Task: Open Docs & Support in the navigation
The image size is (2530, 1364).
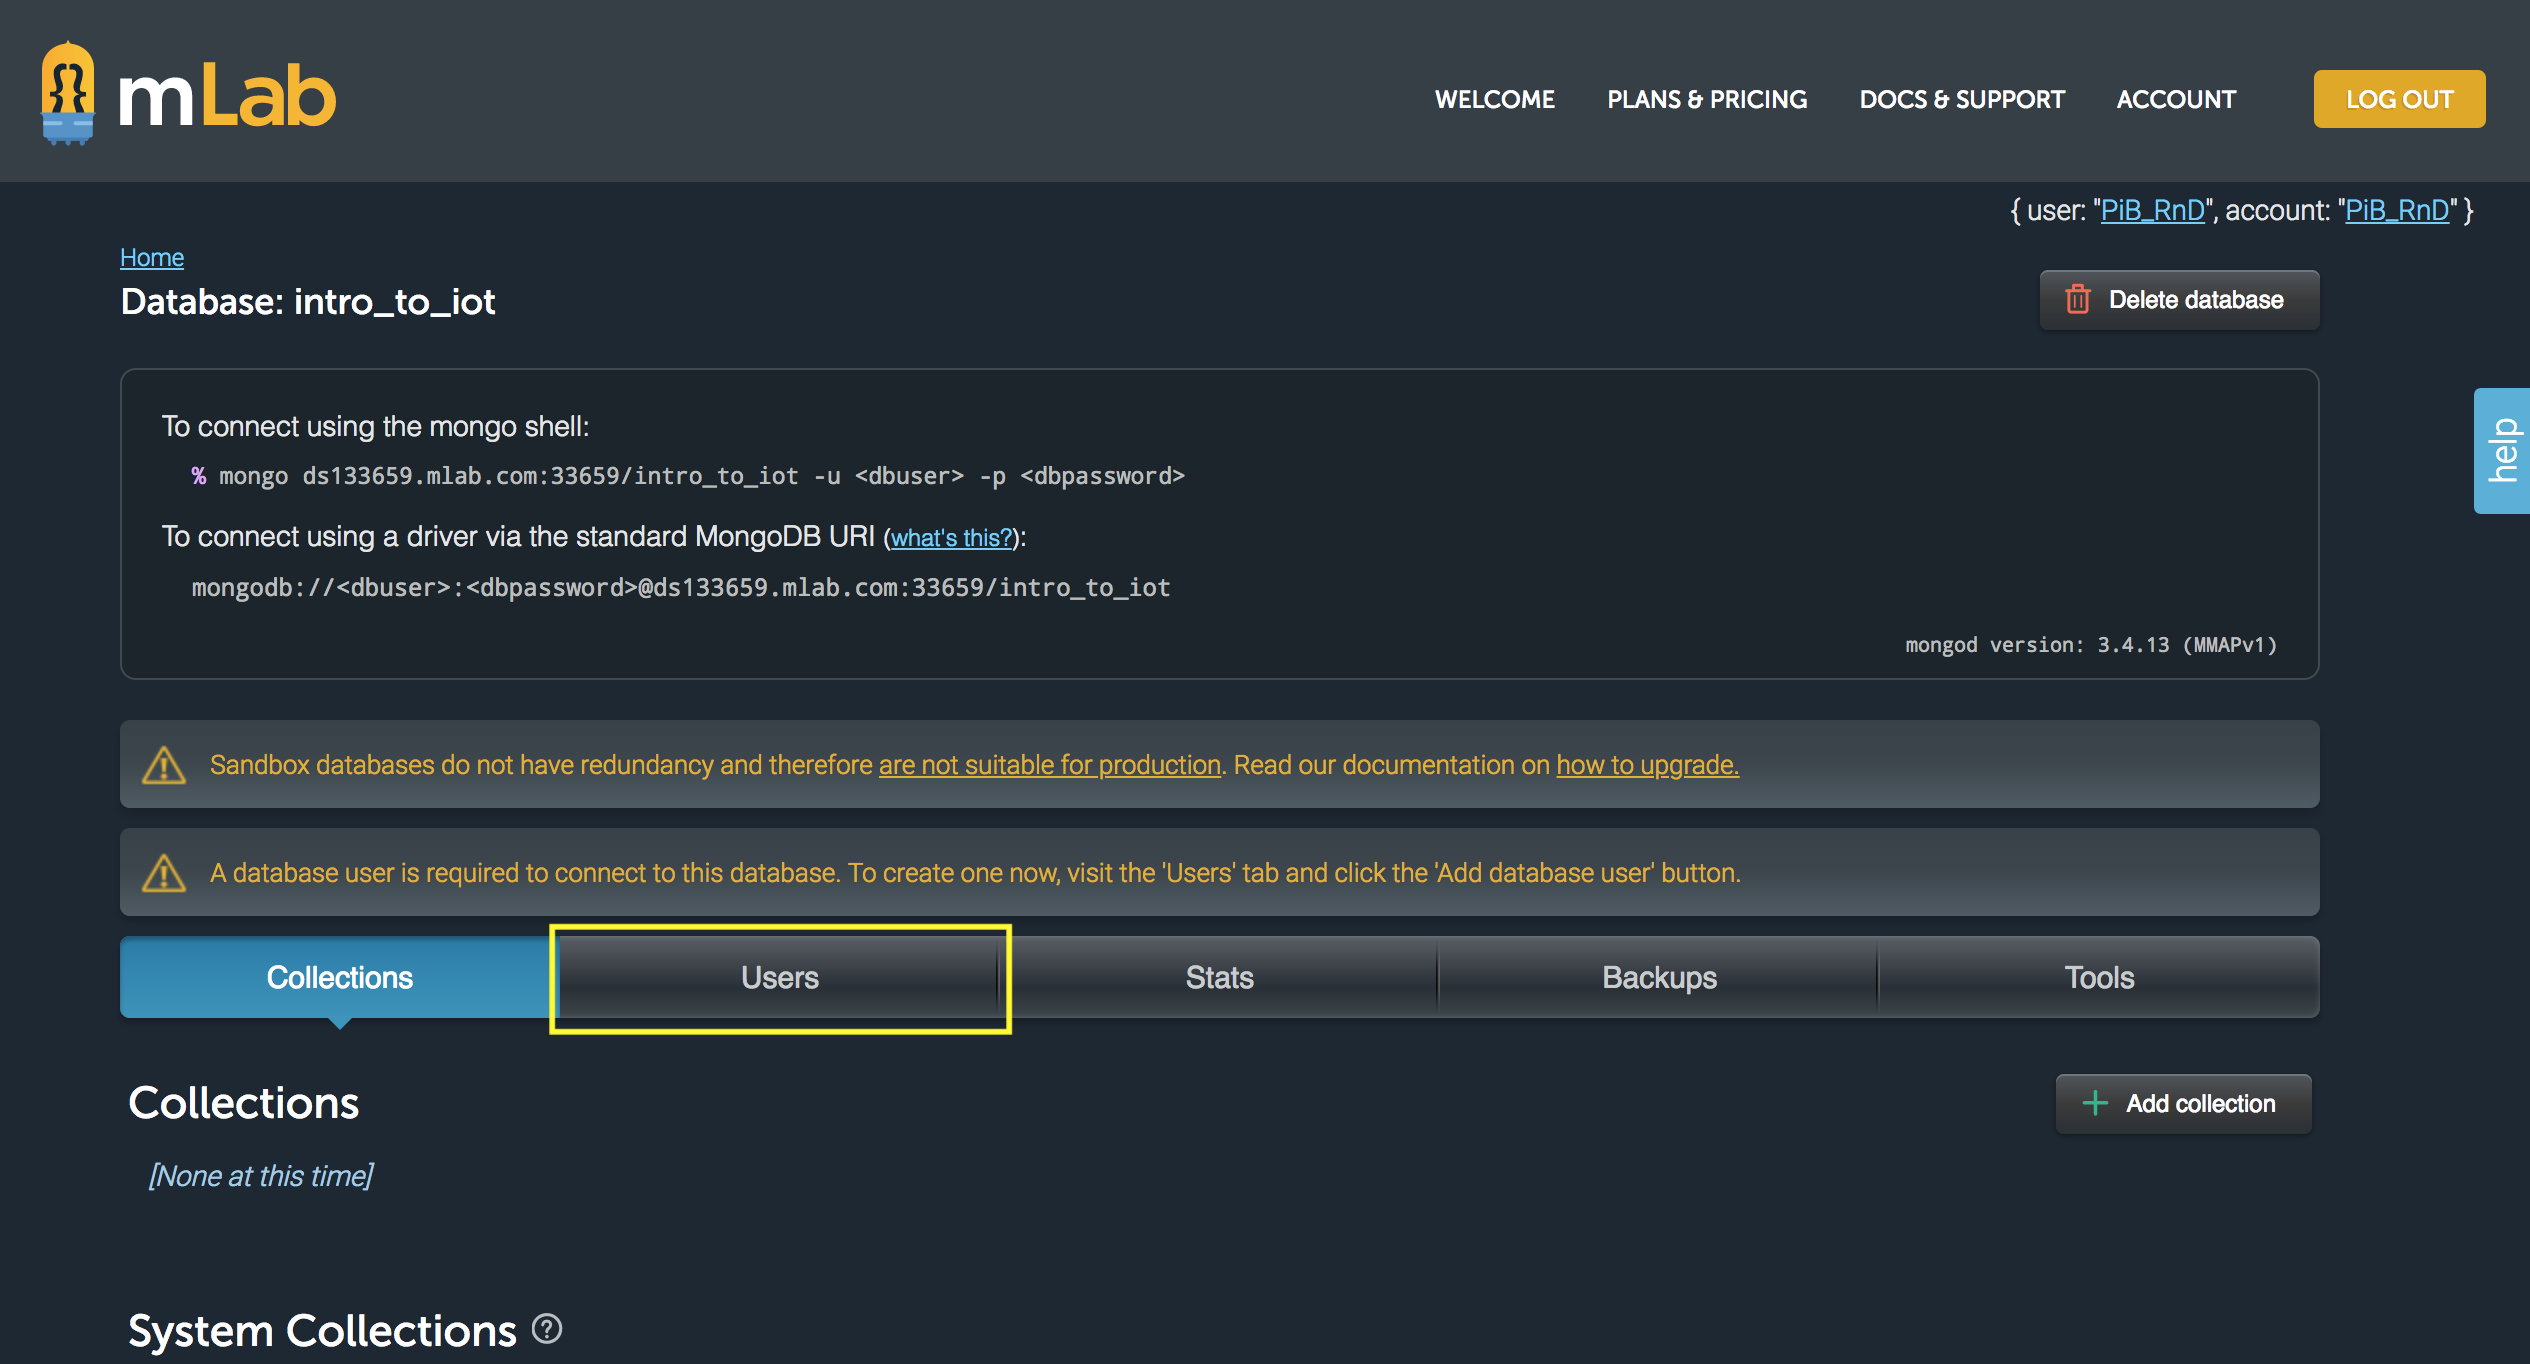Action: [1961, 100]
